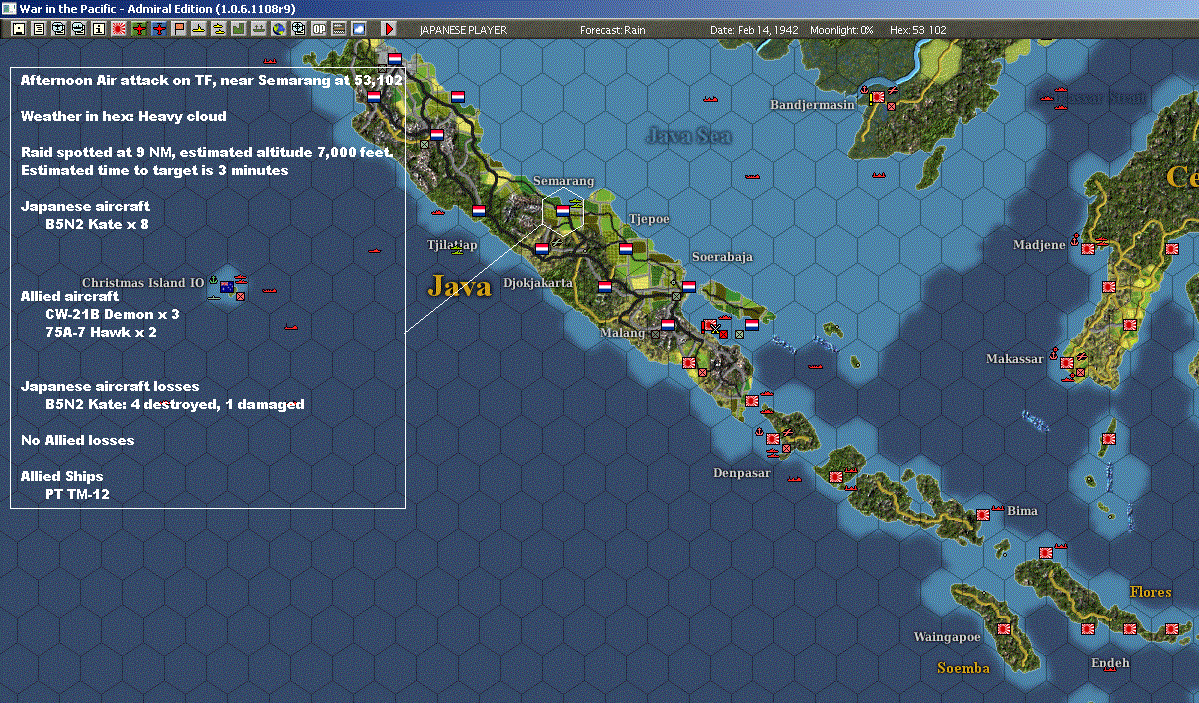Click the striped list icon left of cloud
Image resolution: width=1199 pixels, height=703 pixels.
click(x=339, y=29)
